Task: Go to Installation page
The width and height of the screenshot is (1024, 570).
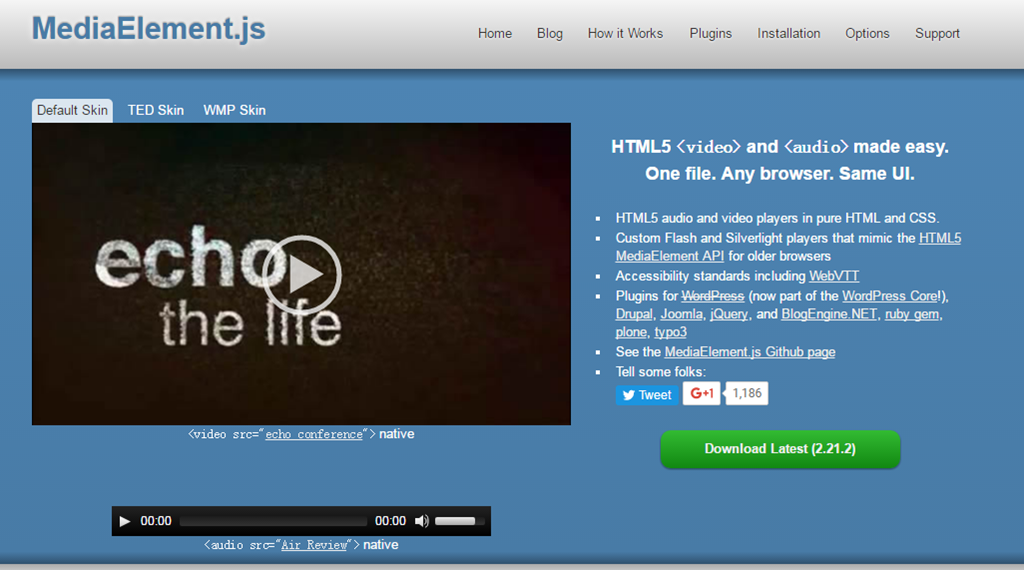Action: coord(789,33)
